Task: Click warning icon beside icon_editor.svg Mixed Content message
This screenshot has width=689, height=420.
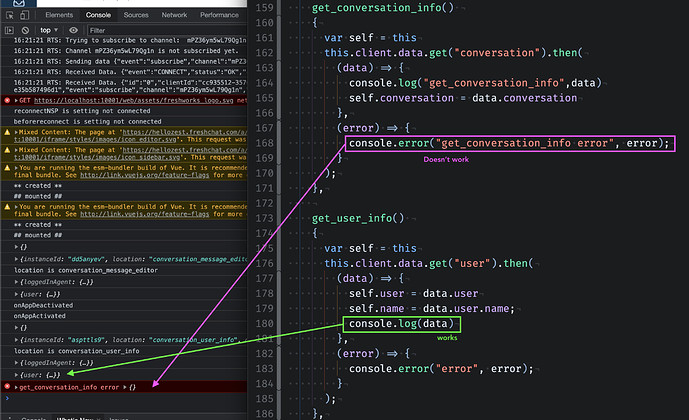Action: 7,132
